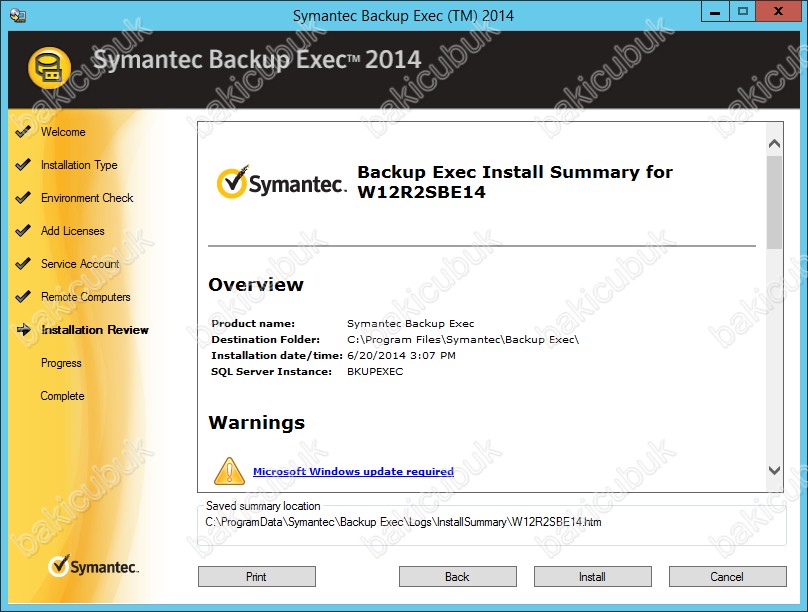Maximize the installer window
The image size is (808, 612).
pos(743,11)
